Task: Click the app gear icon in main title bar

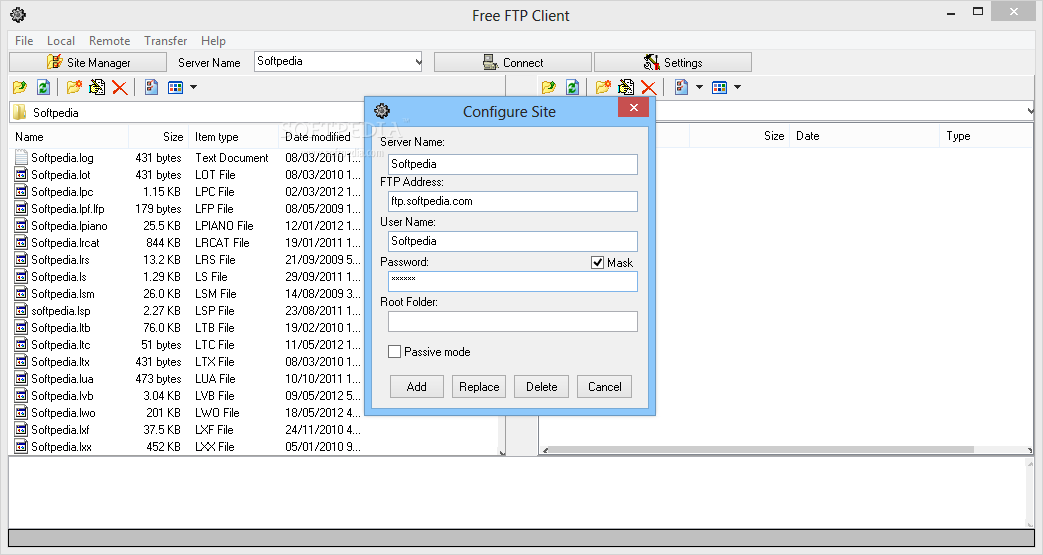Action: pos(18,15)
